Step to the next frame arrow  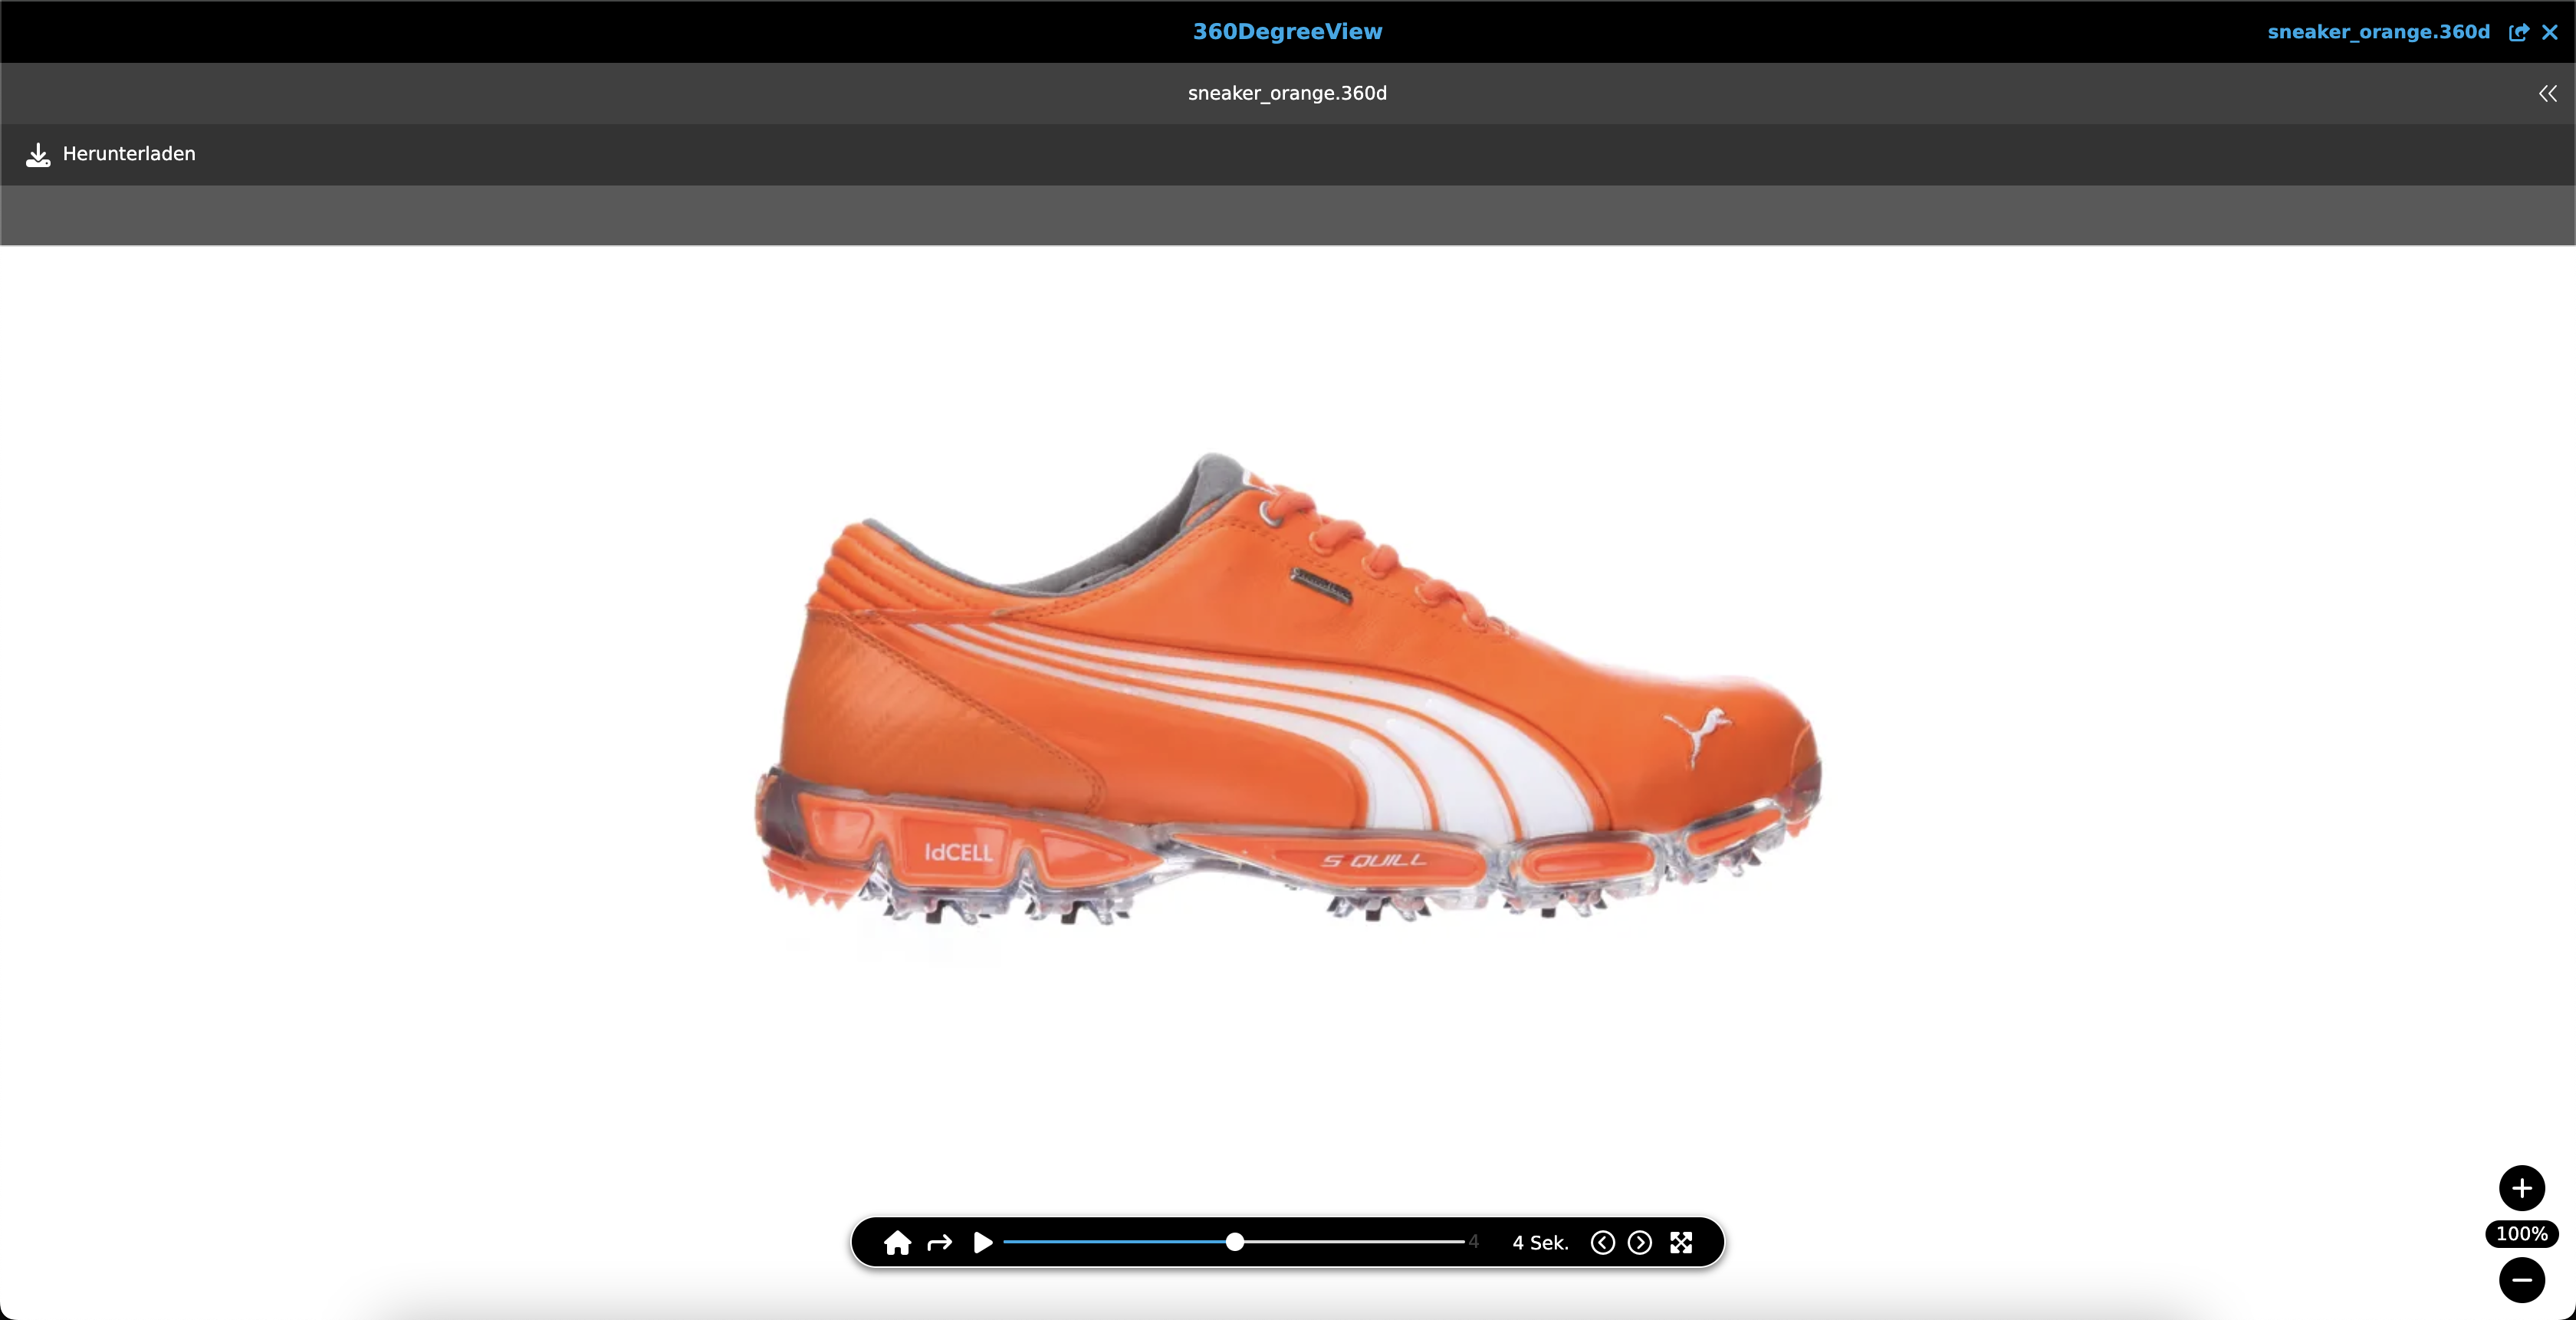tap(1640, 1242)
